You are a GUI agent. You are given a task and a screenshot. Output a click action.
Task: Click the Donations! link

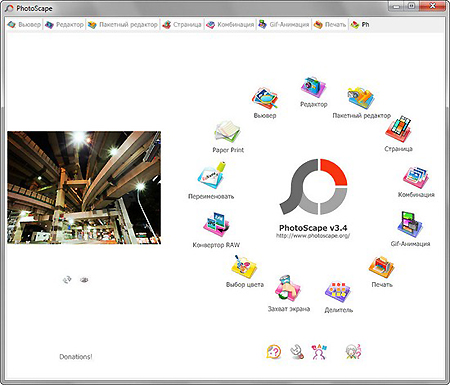click(76, 357)
